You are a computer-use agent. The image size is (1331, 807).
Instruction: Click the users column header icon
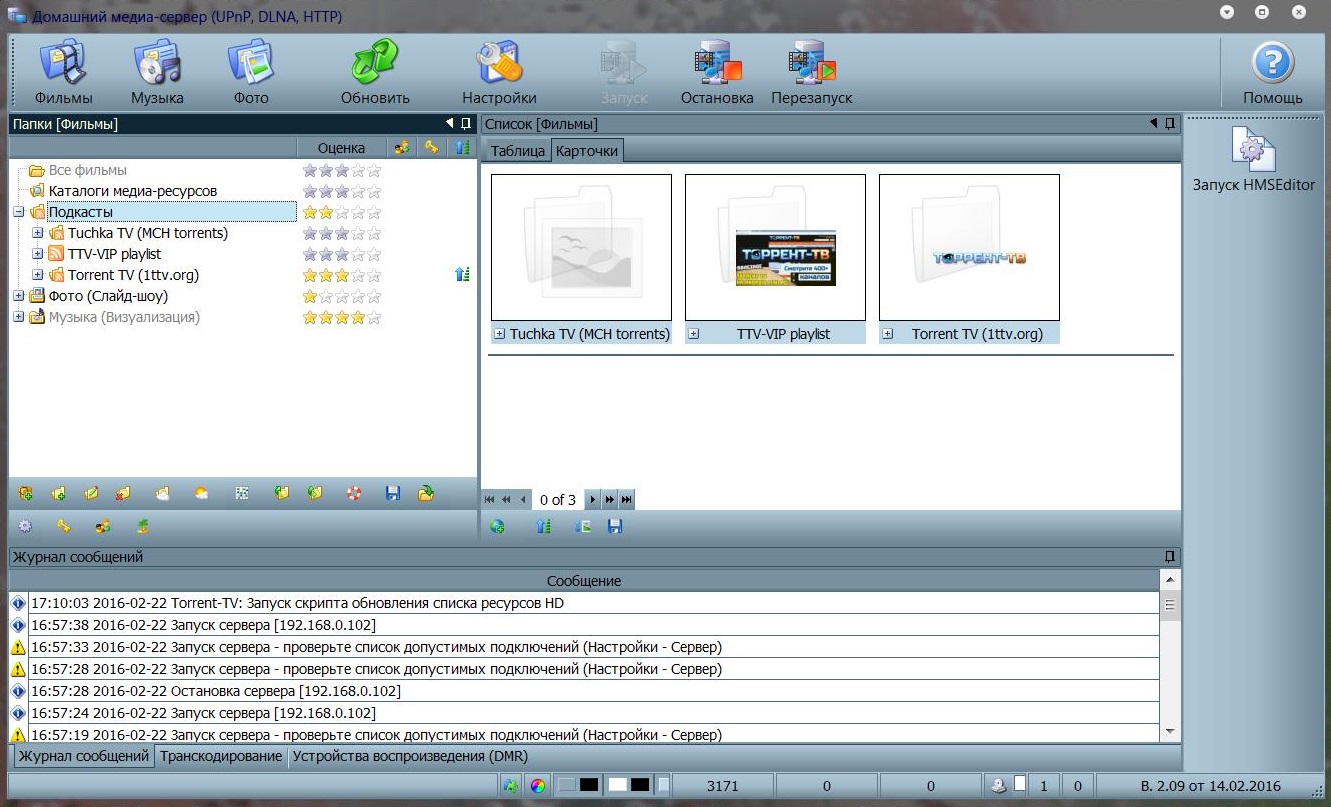[x=401, y=147]
